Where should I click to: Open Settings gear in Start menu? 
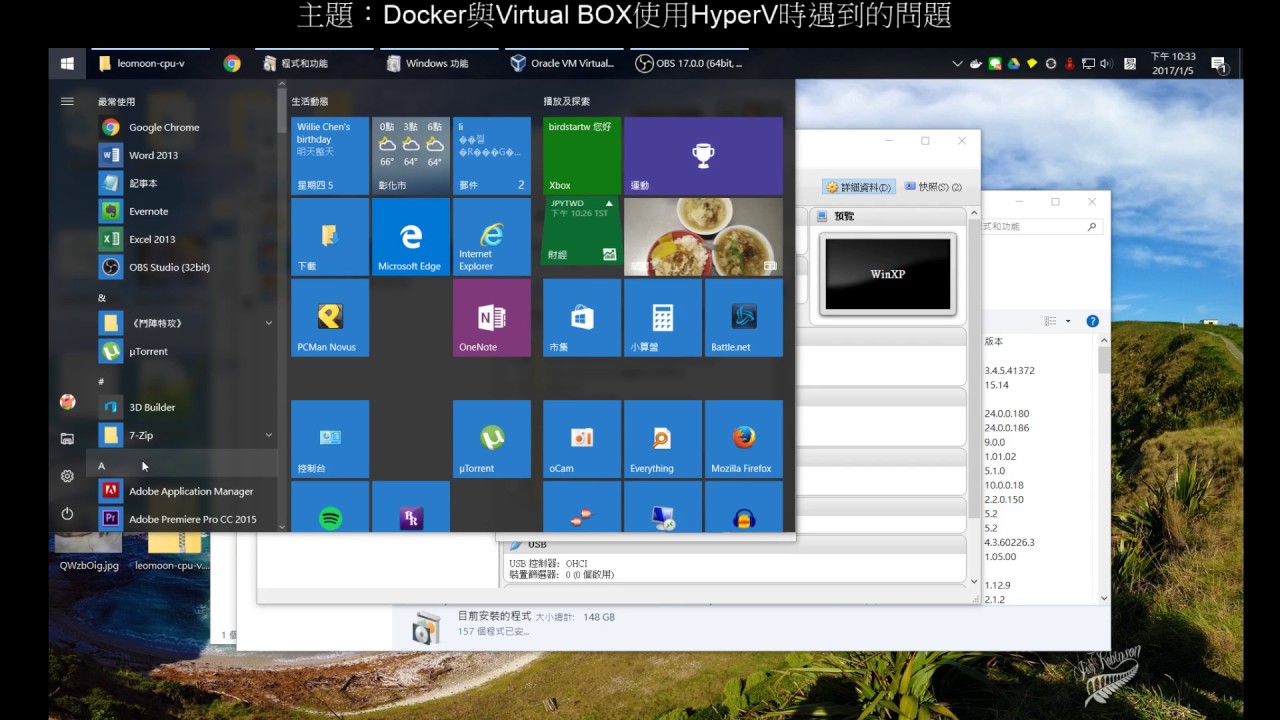67,476
